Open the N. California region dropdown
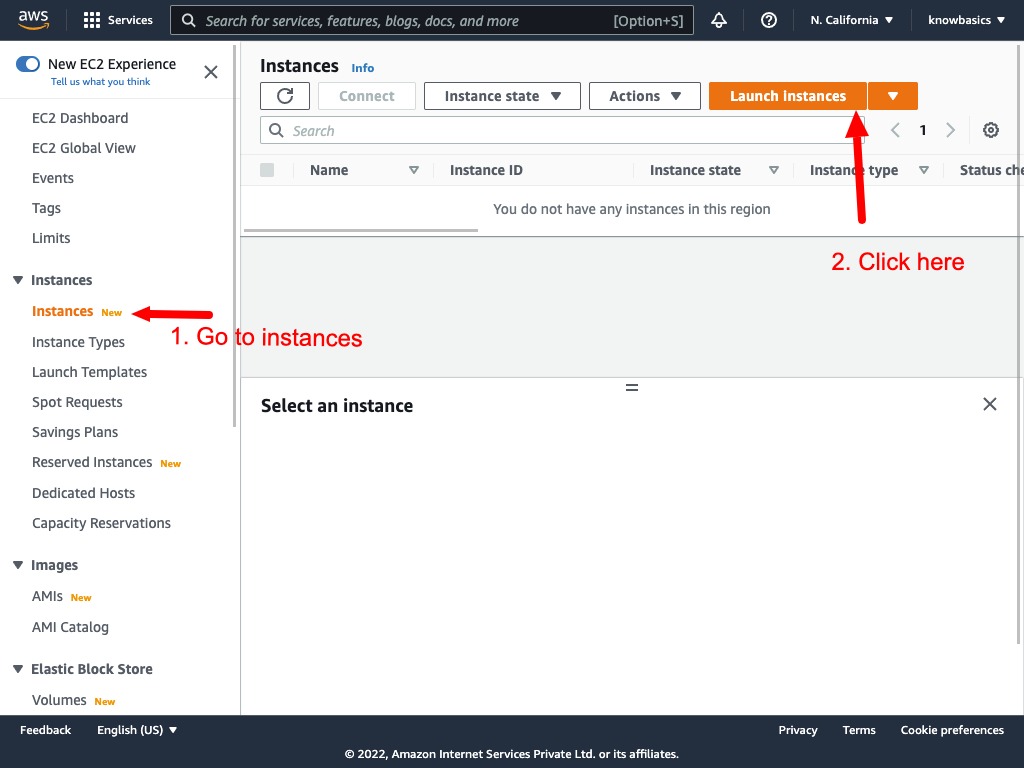Image resolution: width=1024 pixels, height=768 pixels. click(x=852, y=20)
